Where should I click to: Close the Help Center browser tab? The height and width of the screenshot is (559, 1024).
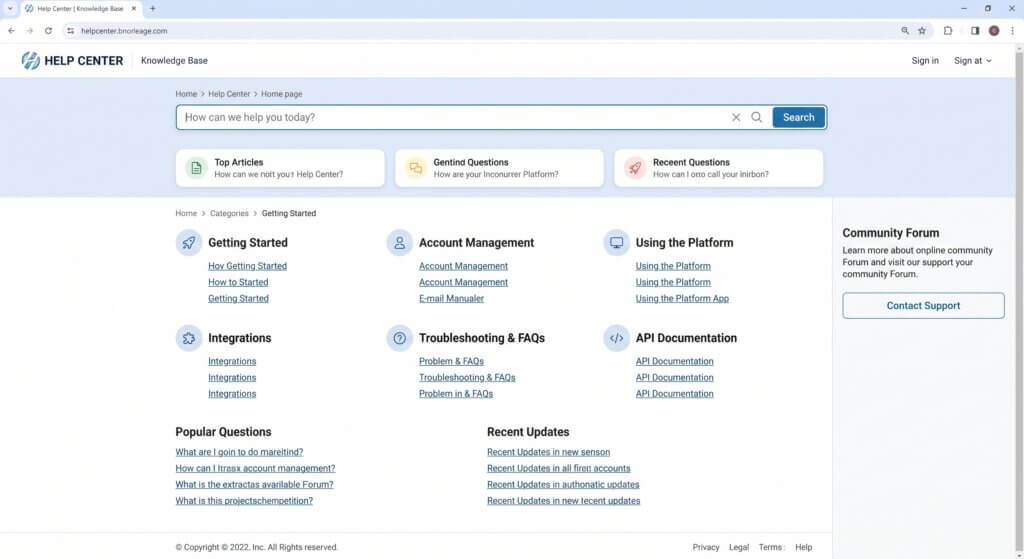[134, 8]
